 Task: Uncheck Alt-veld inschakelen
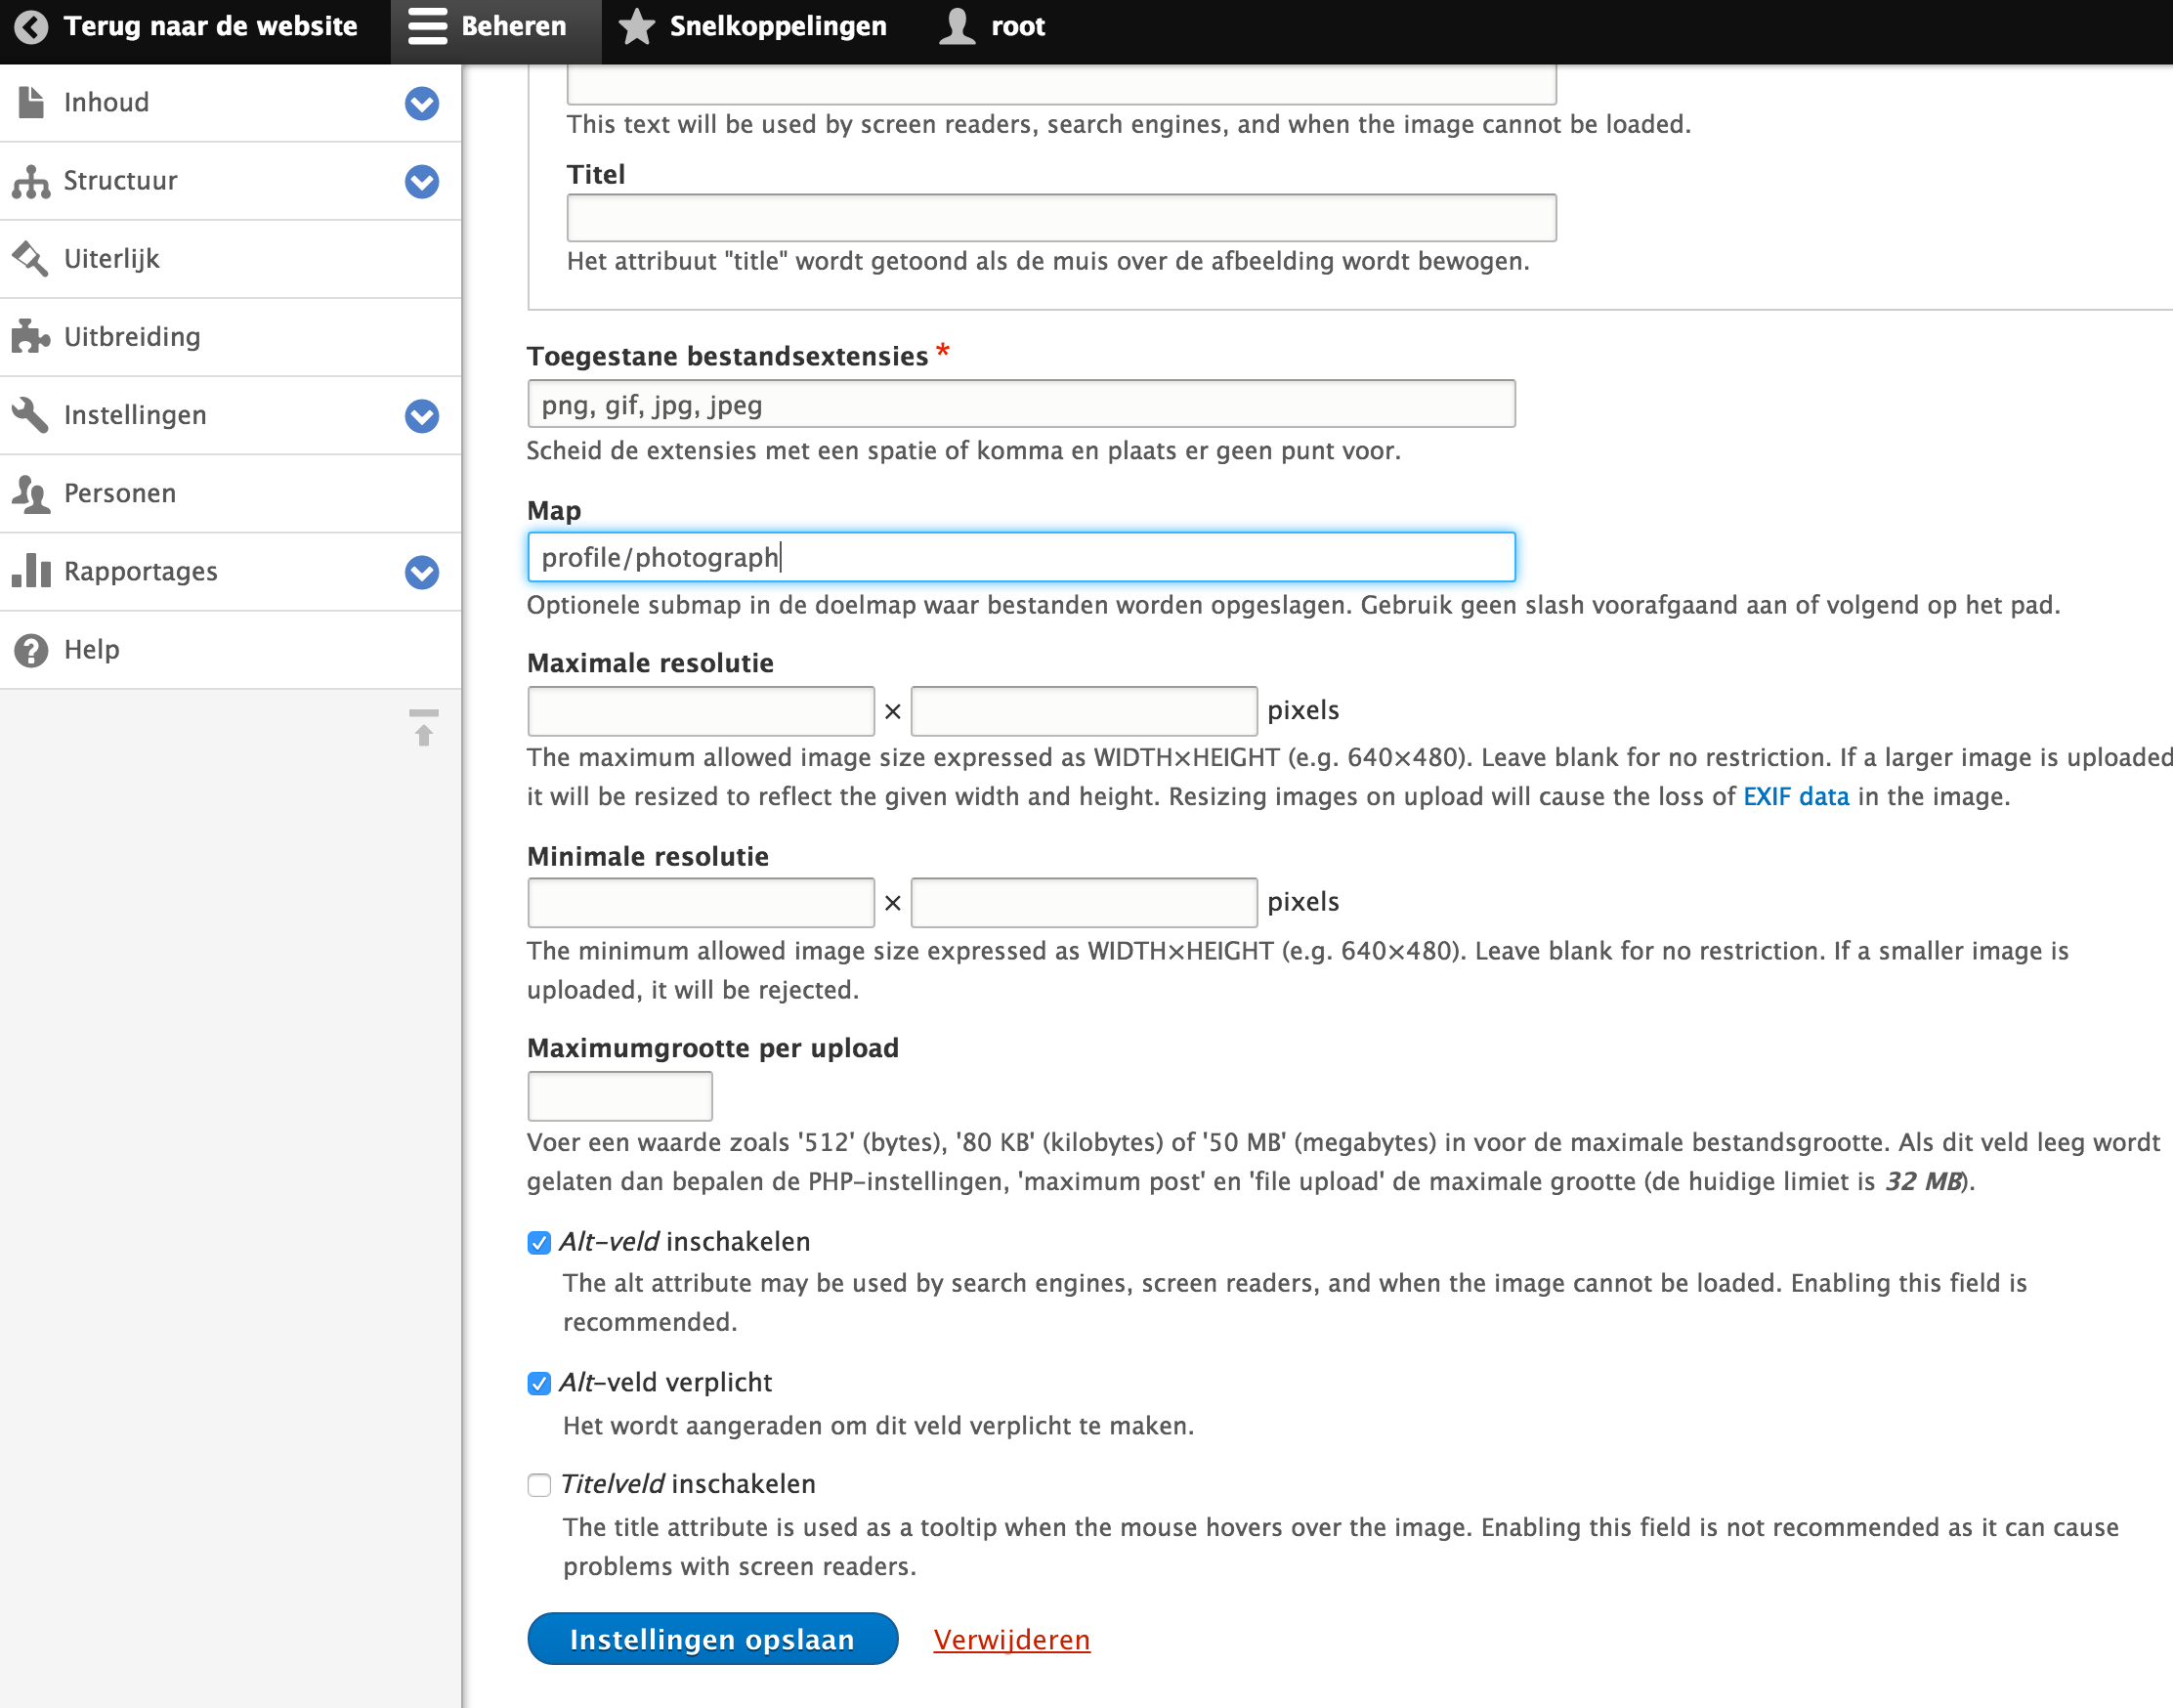539,1242
